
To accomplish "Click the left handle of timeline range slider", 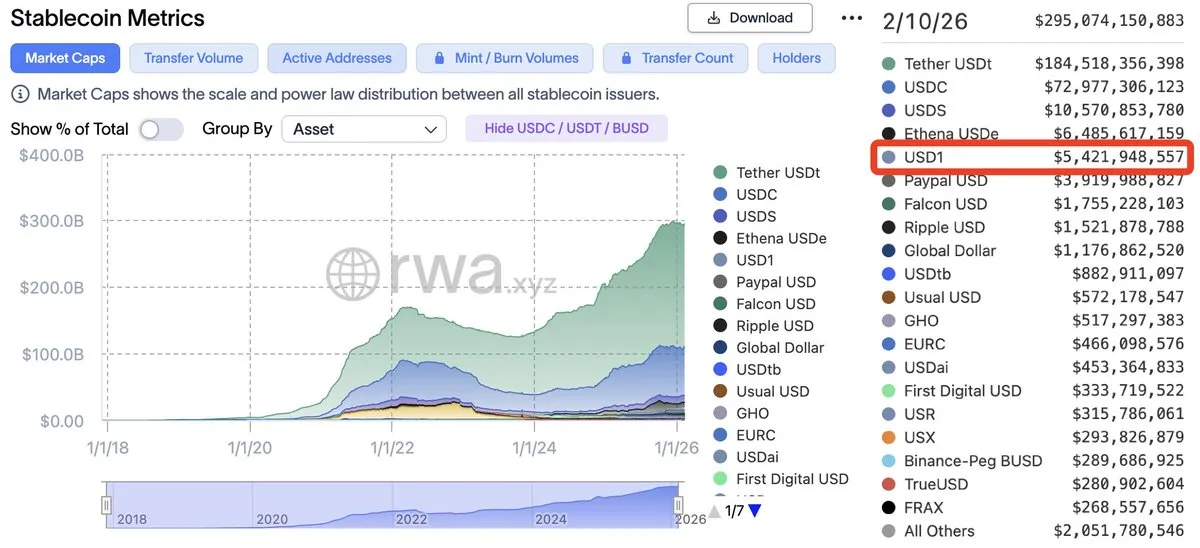I will tap(107, 506).
